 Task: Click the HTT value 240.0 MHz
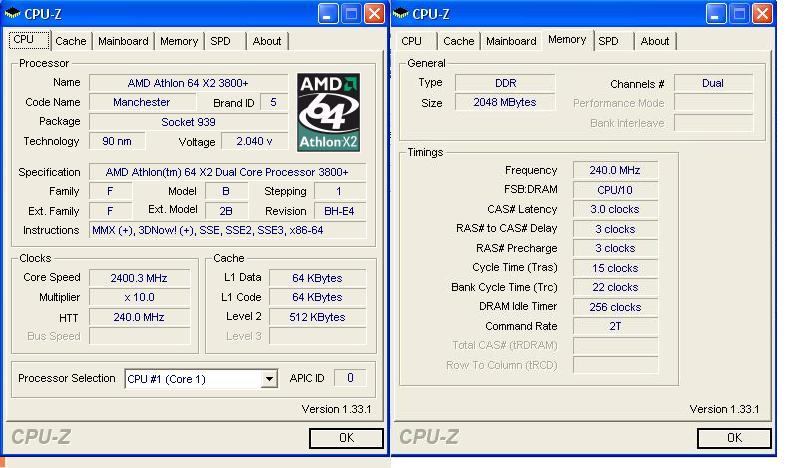pyautogui.click(x=139, y=317)
